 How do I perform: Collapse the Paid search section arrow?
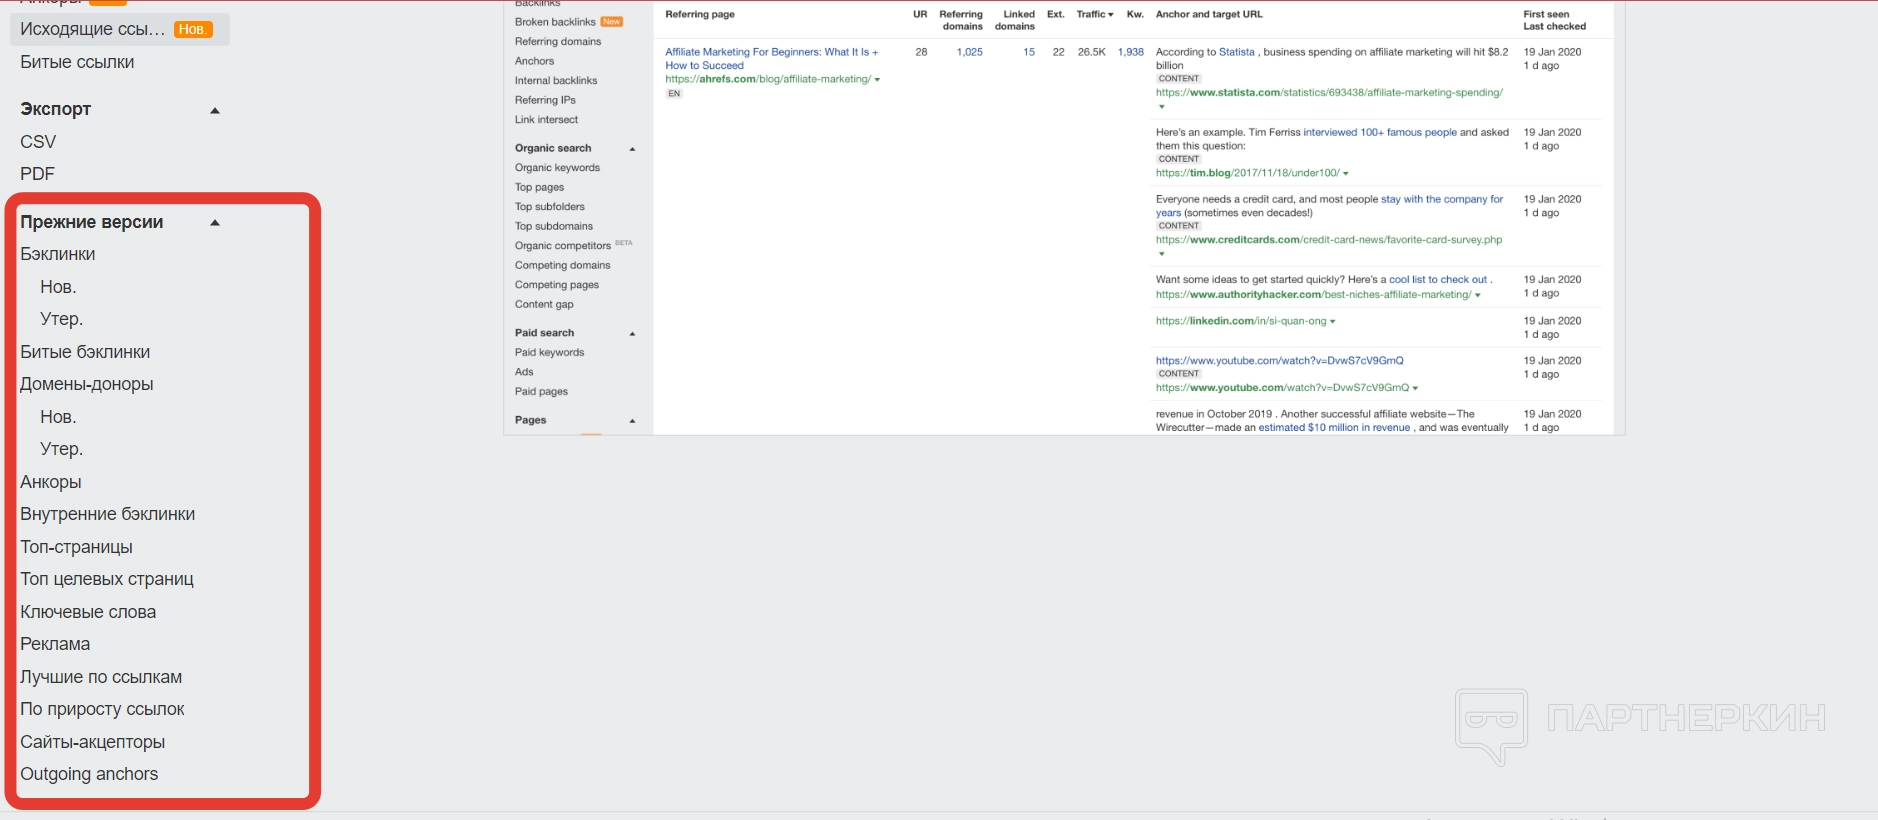pyautogui.click(x=632, y=334)
